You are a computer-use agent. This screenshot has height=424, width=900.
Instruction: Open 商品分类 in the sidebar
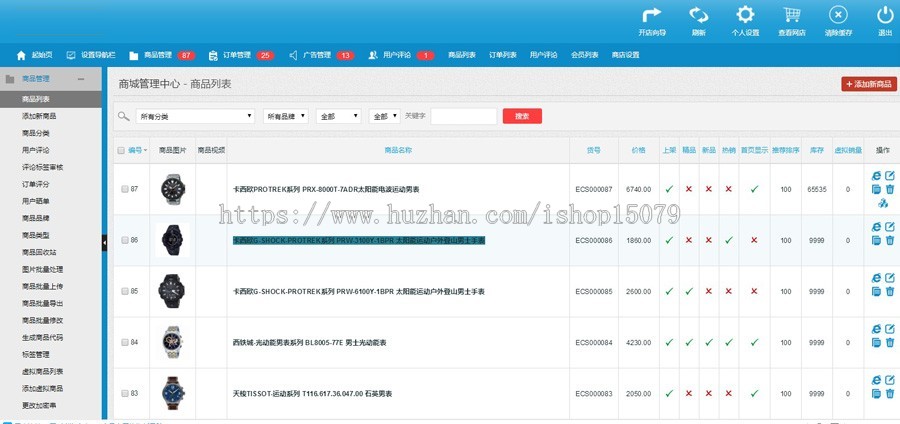pyautogui.click(x=36, y=133)
